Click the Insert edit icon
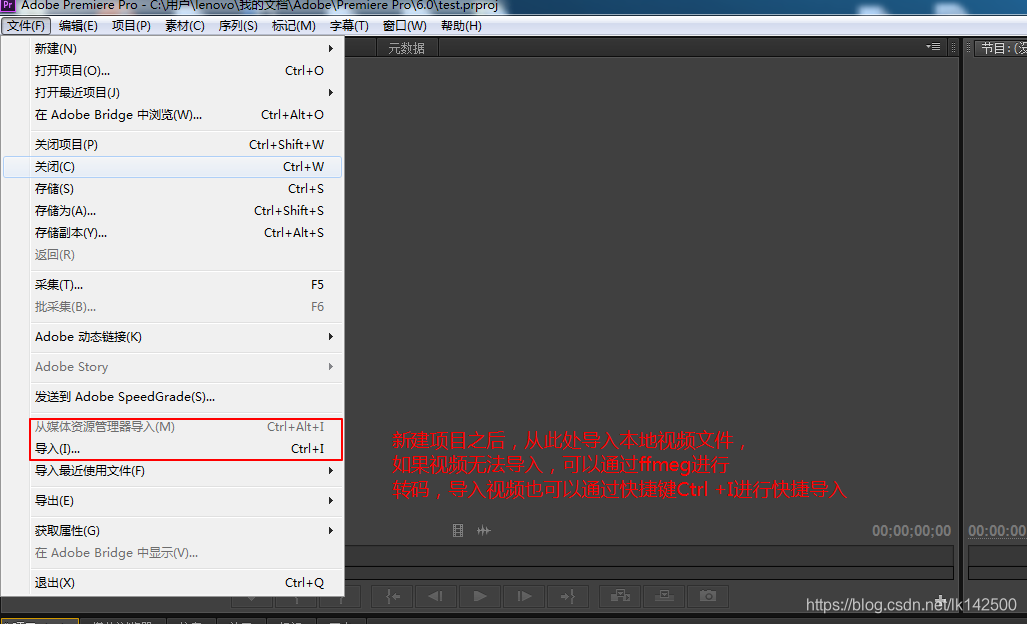Image resolution: width=1027 pixels, height=624 pixels. click(620, 596)
